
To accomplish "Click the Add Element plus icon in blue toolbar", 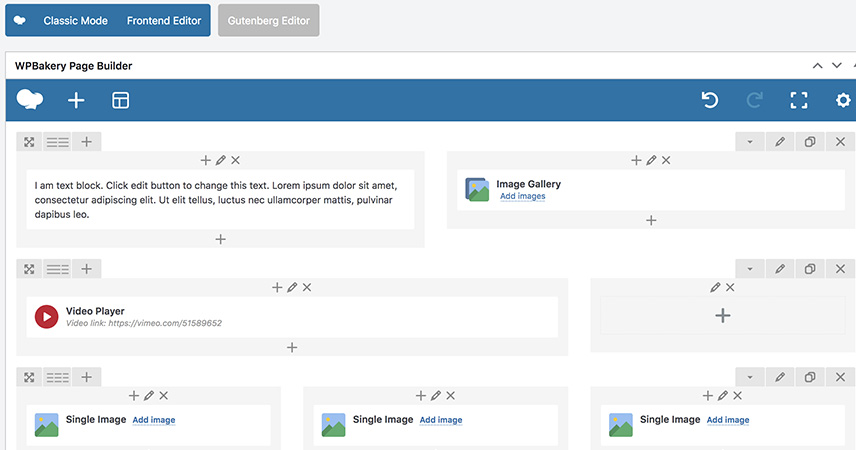I will (76, 100).
